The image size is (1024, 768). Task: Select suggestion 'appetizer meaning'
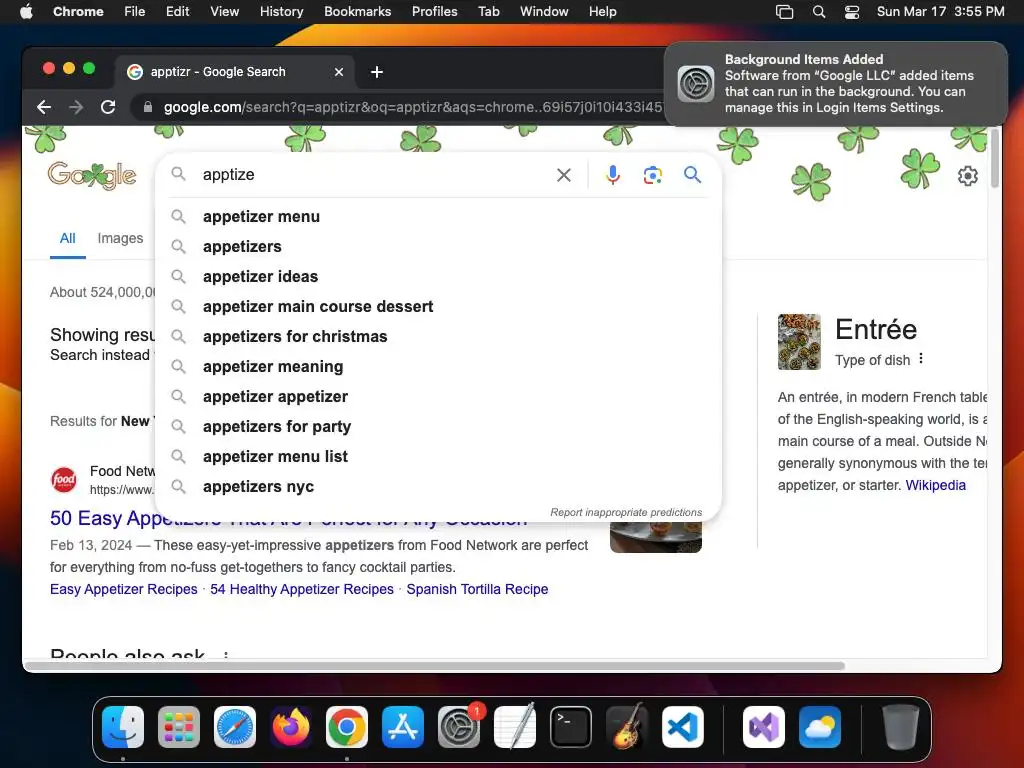[439, 367]
